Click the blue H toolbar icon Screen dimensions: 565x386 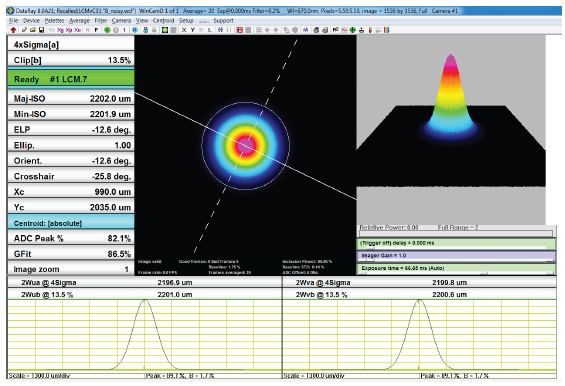pyautogui.click(x=220, y=30)
